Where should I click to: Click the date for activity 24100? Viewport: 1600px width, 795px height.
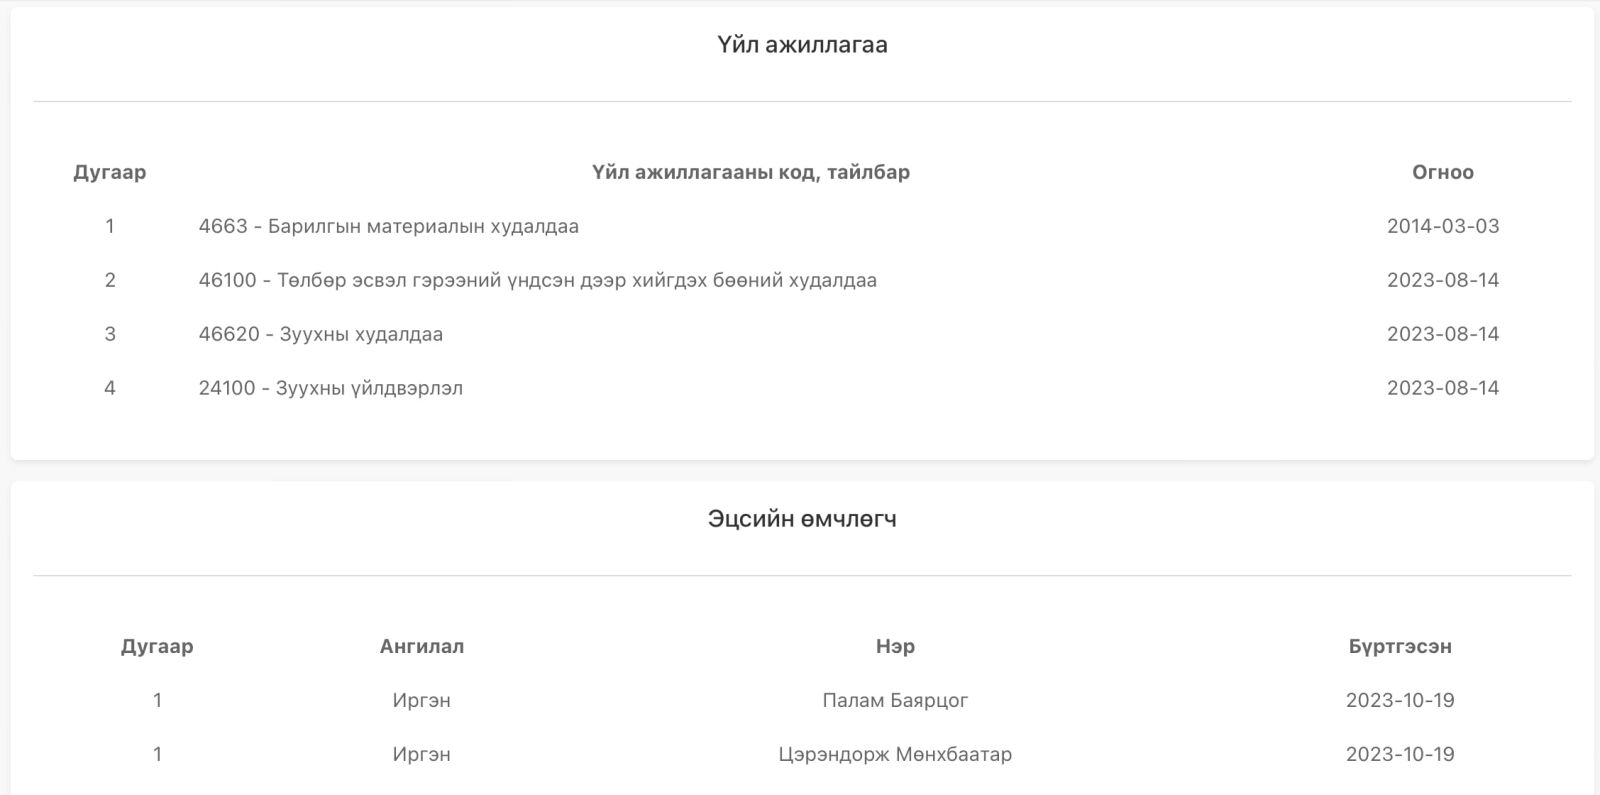tap(1442, 388)
